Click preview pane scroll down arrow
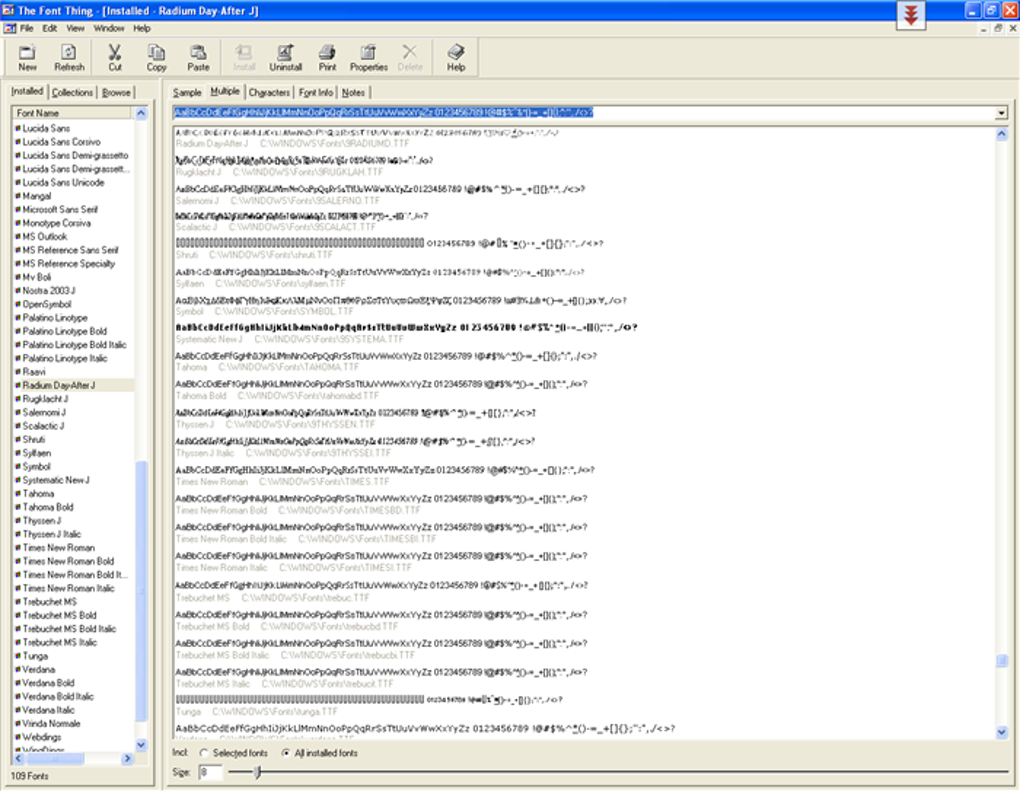Viewport: 1020px width, 791px height. [x=1002, y=732]
